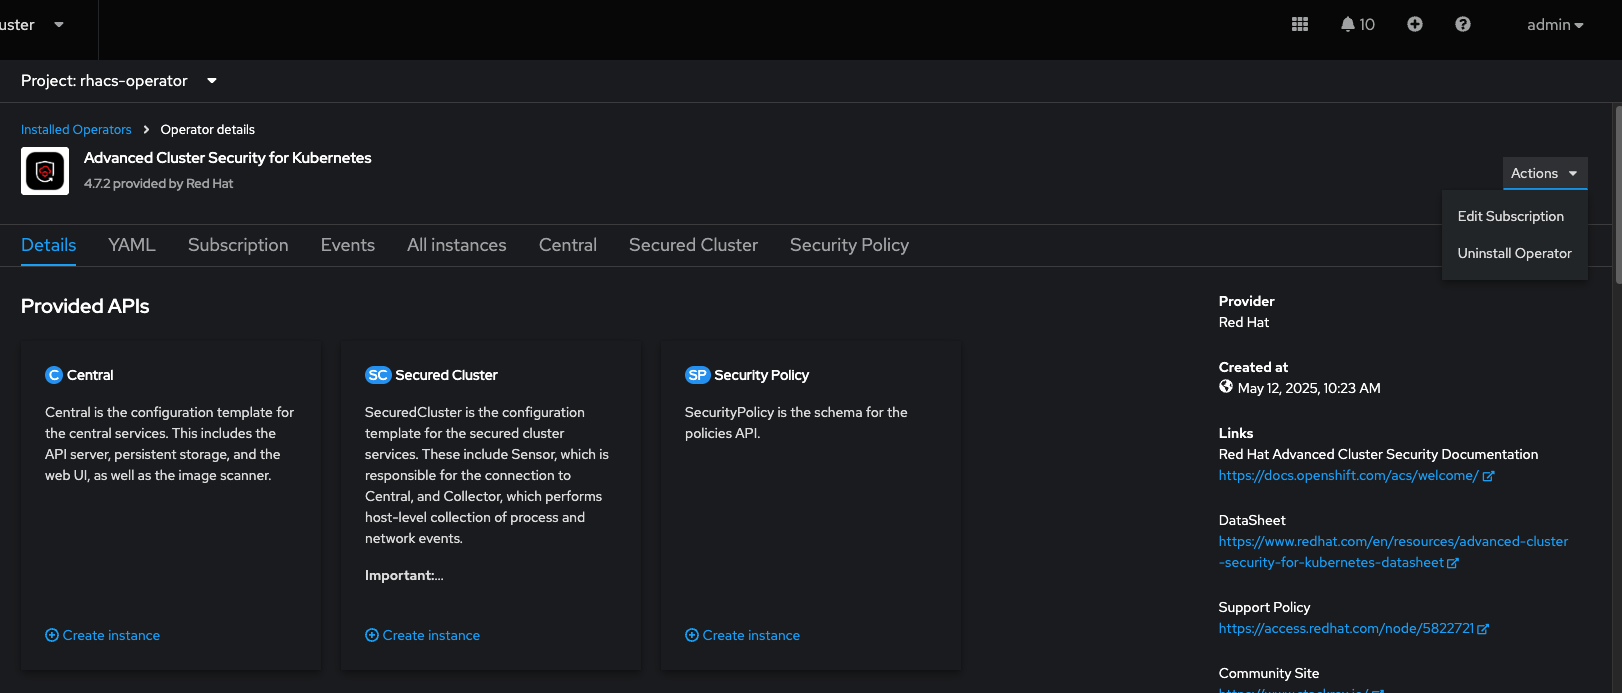Open the redhat.com datasheet link
This screenshot has width=1622, height=693.
(1393, 552)
